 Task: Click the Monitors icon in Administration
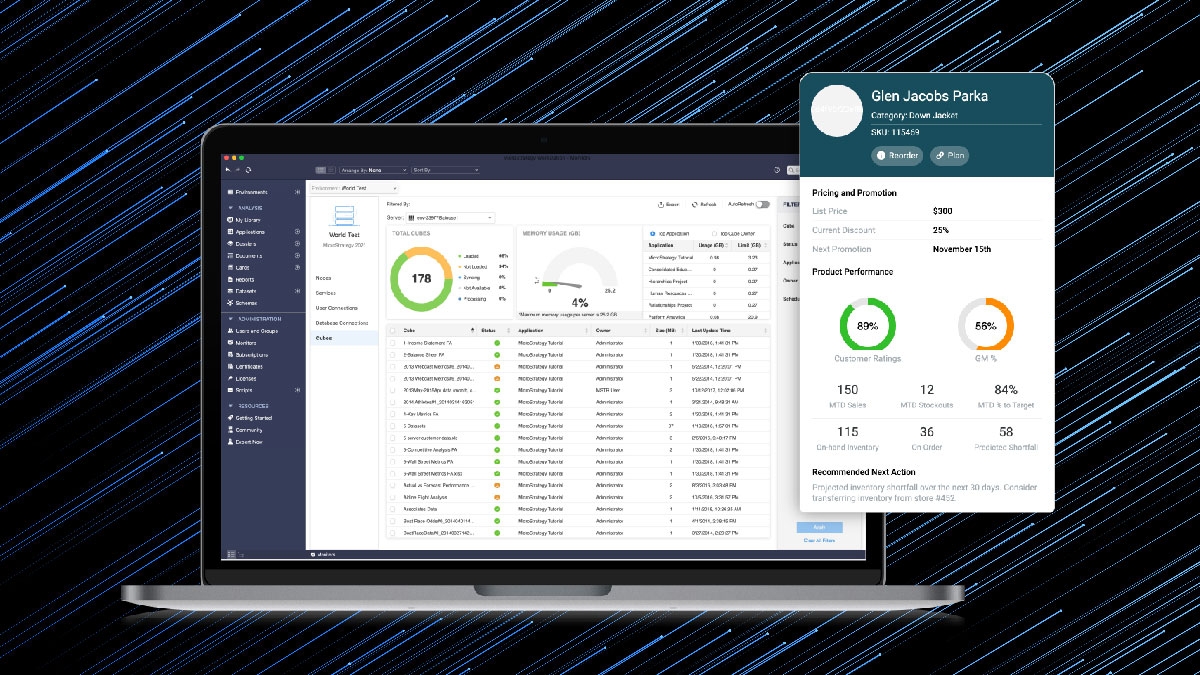coord(230,343)
